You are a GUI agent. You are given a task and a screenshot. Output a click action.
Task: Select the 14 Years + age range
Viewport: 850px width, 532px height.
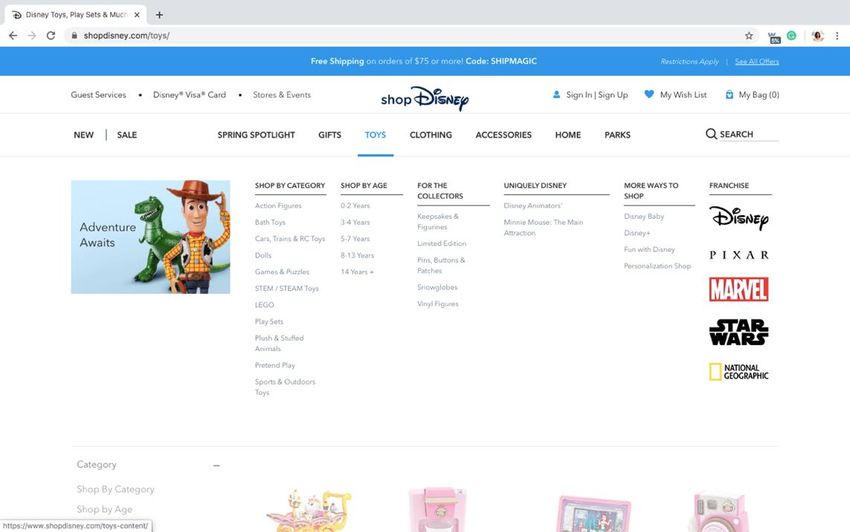coord(357,272)
